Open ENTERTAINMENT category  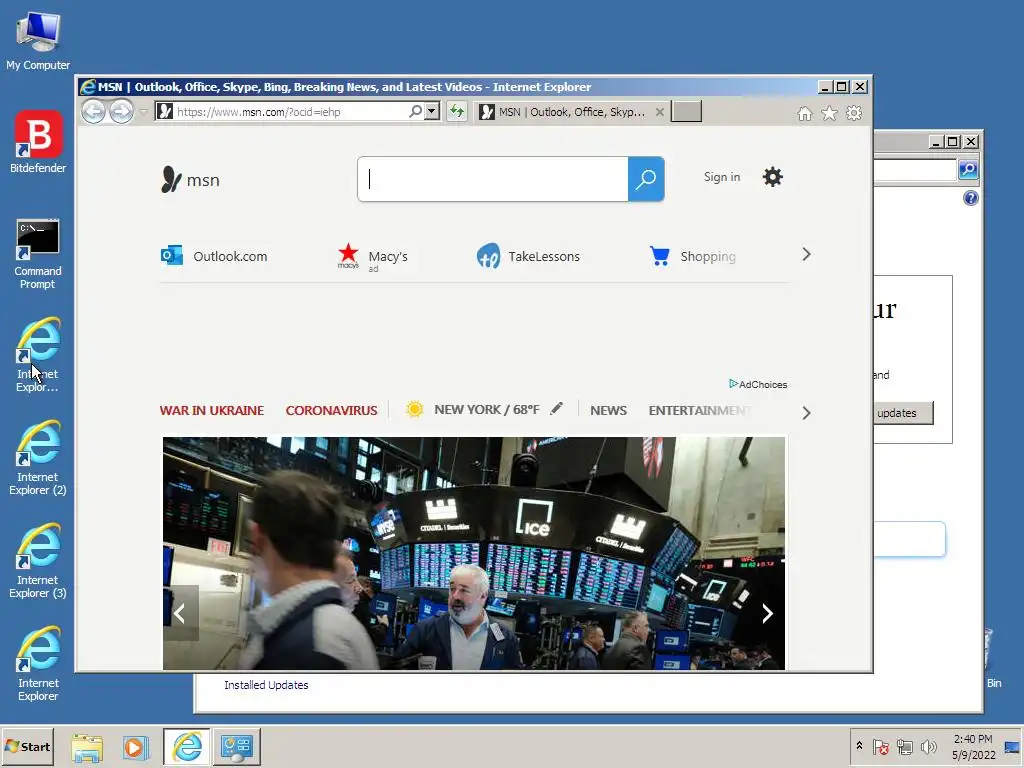[699, 410]
